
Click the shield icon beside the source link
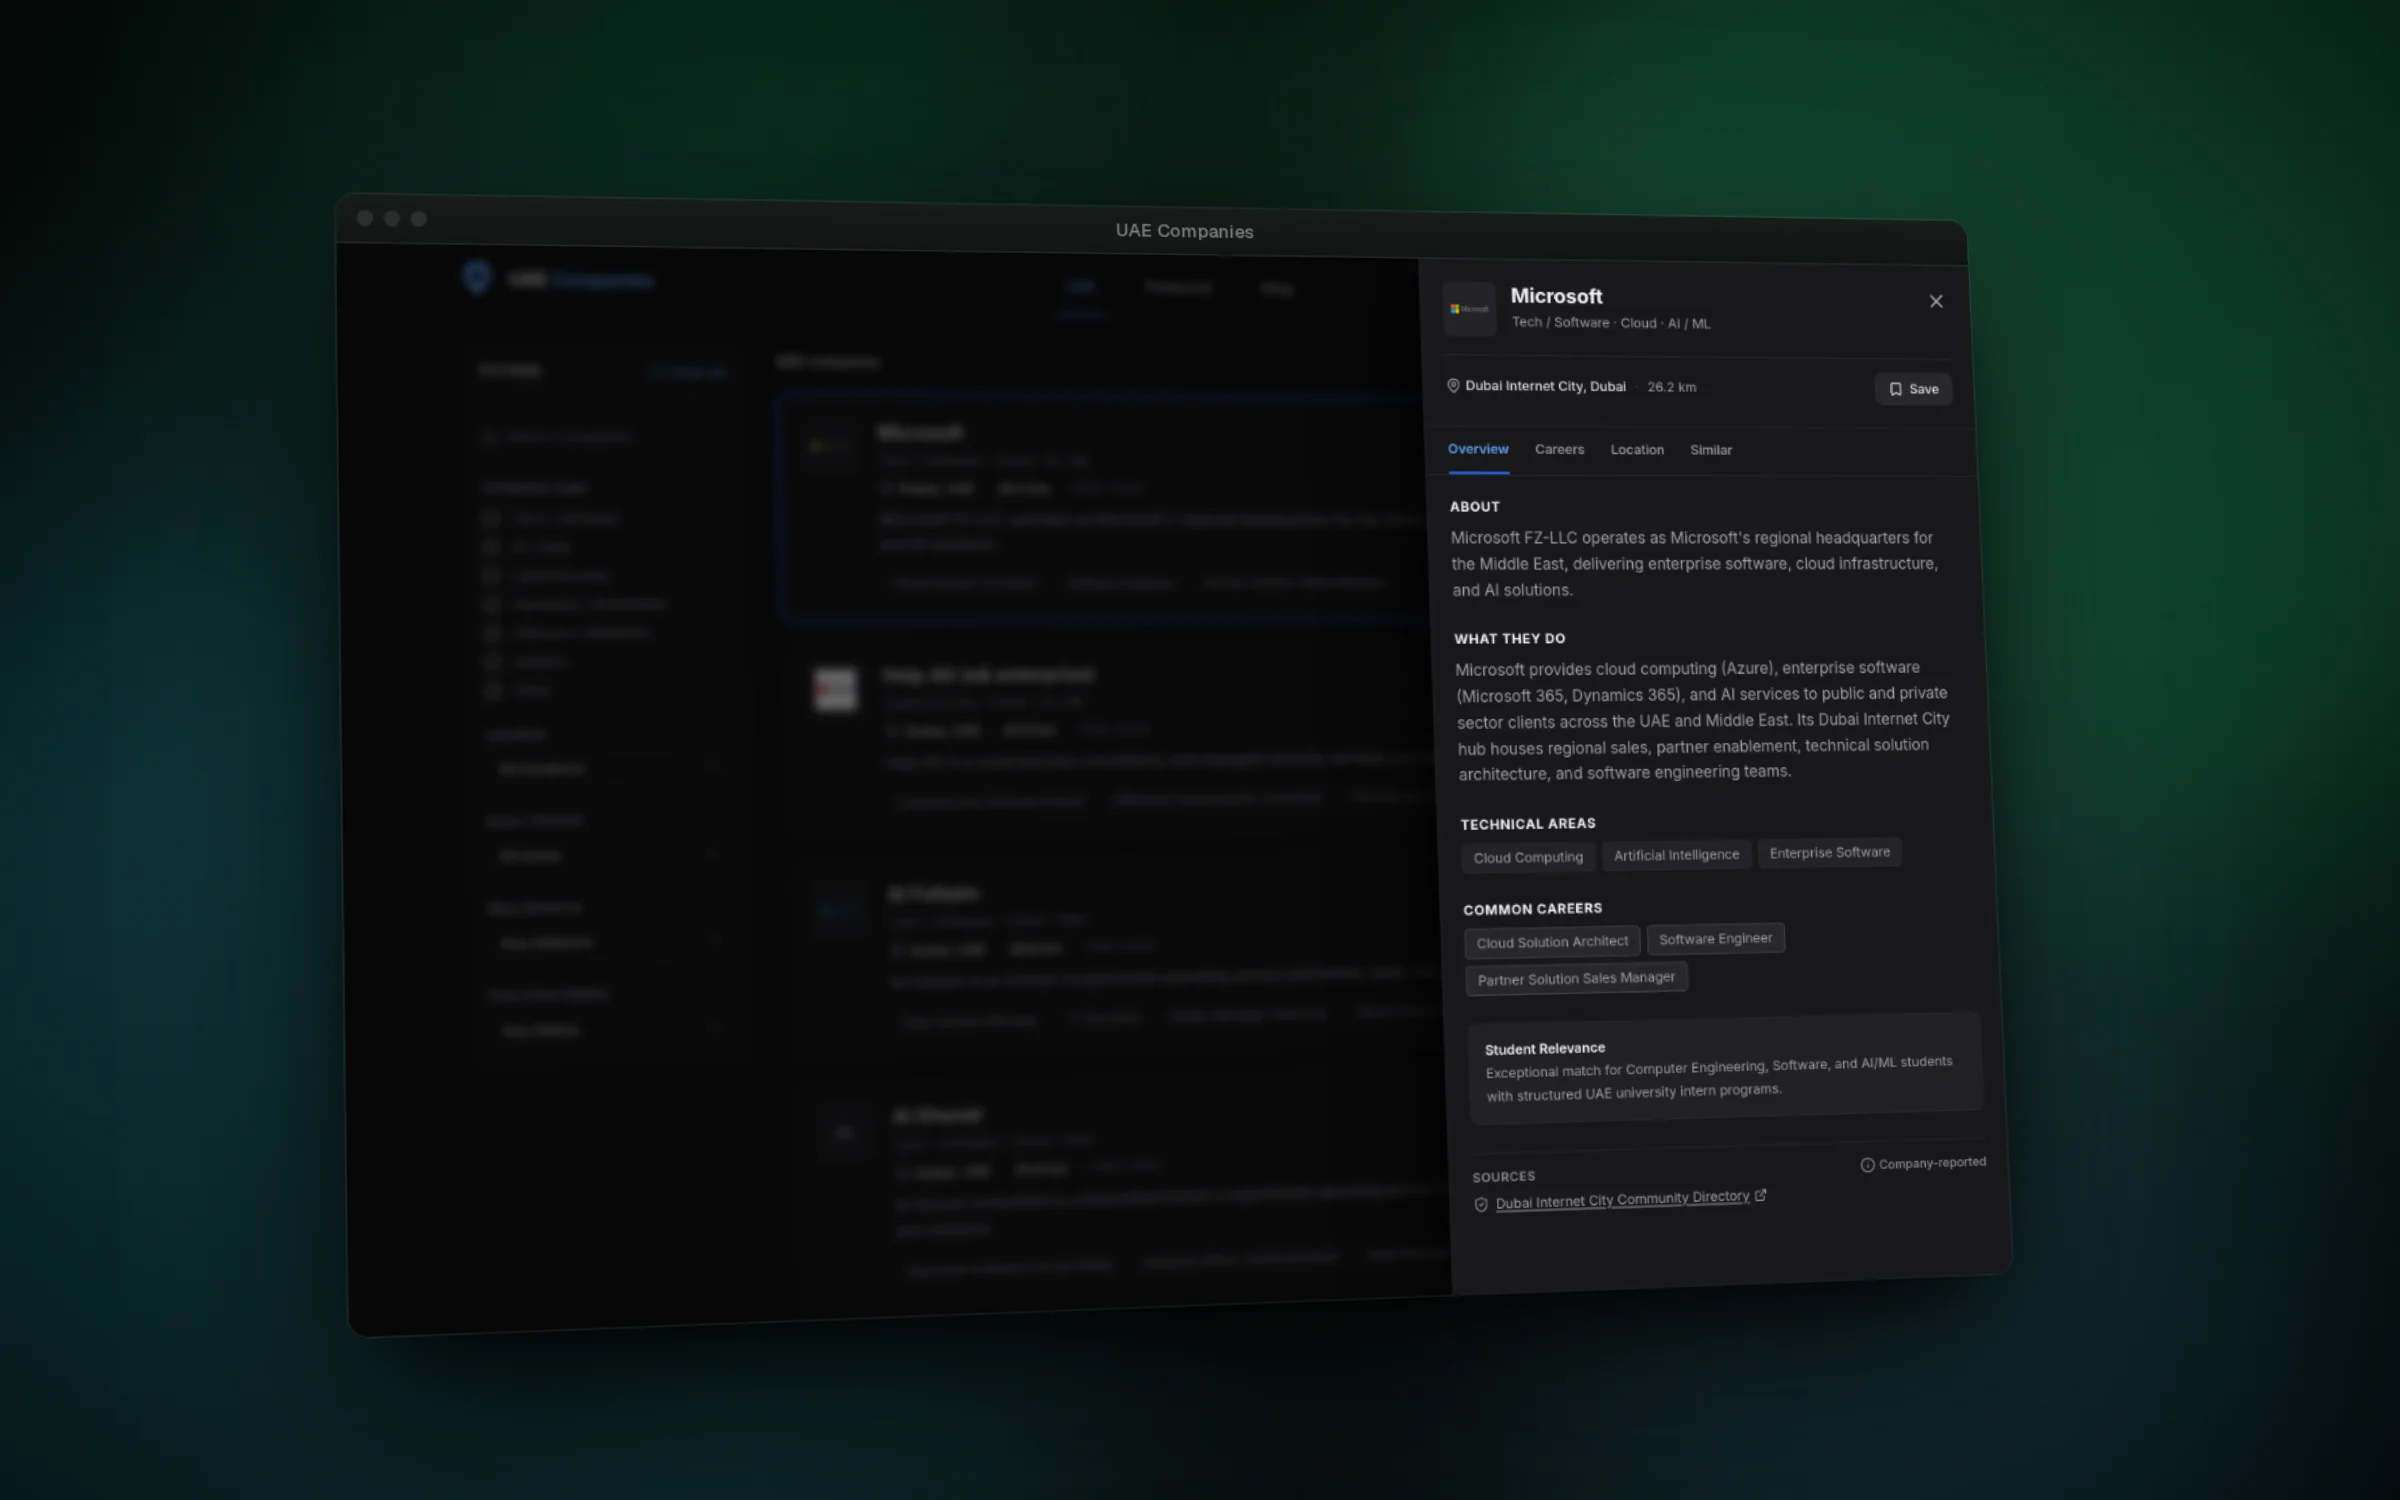pos(1481,1205)
